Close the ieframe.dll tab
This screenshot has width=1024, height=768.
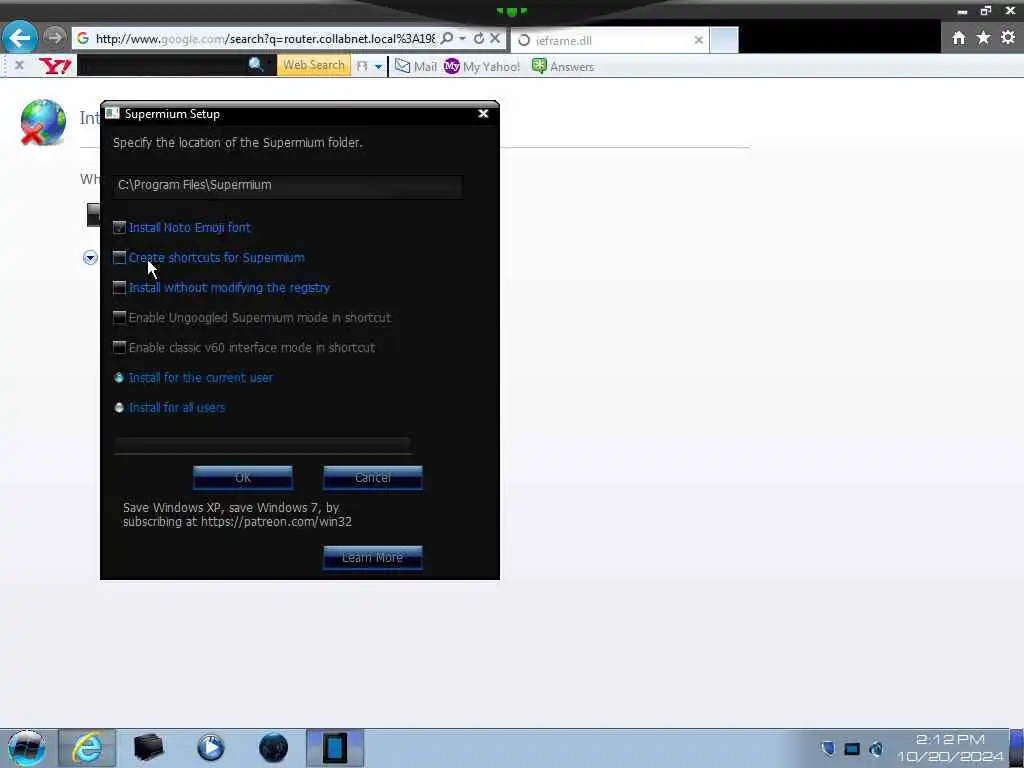[x=698, y=40]
